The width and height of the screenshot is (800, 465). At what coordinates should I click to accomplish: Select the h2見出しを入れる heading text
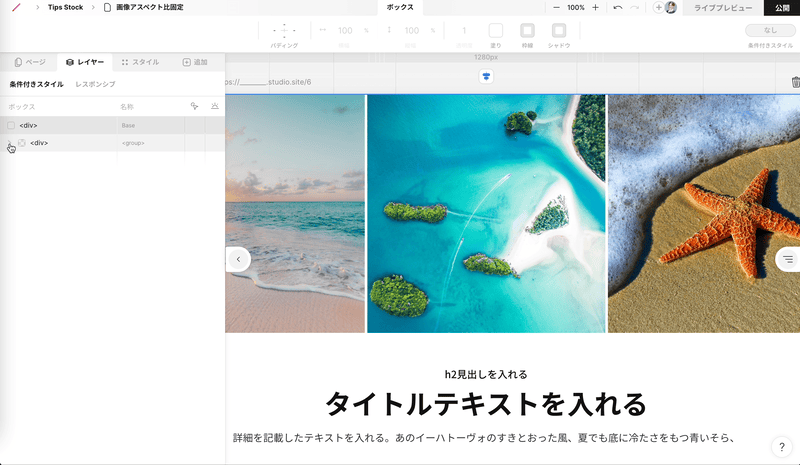pos(486,375)
